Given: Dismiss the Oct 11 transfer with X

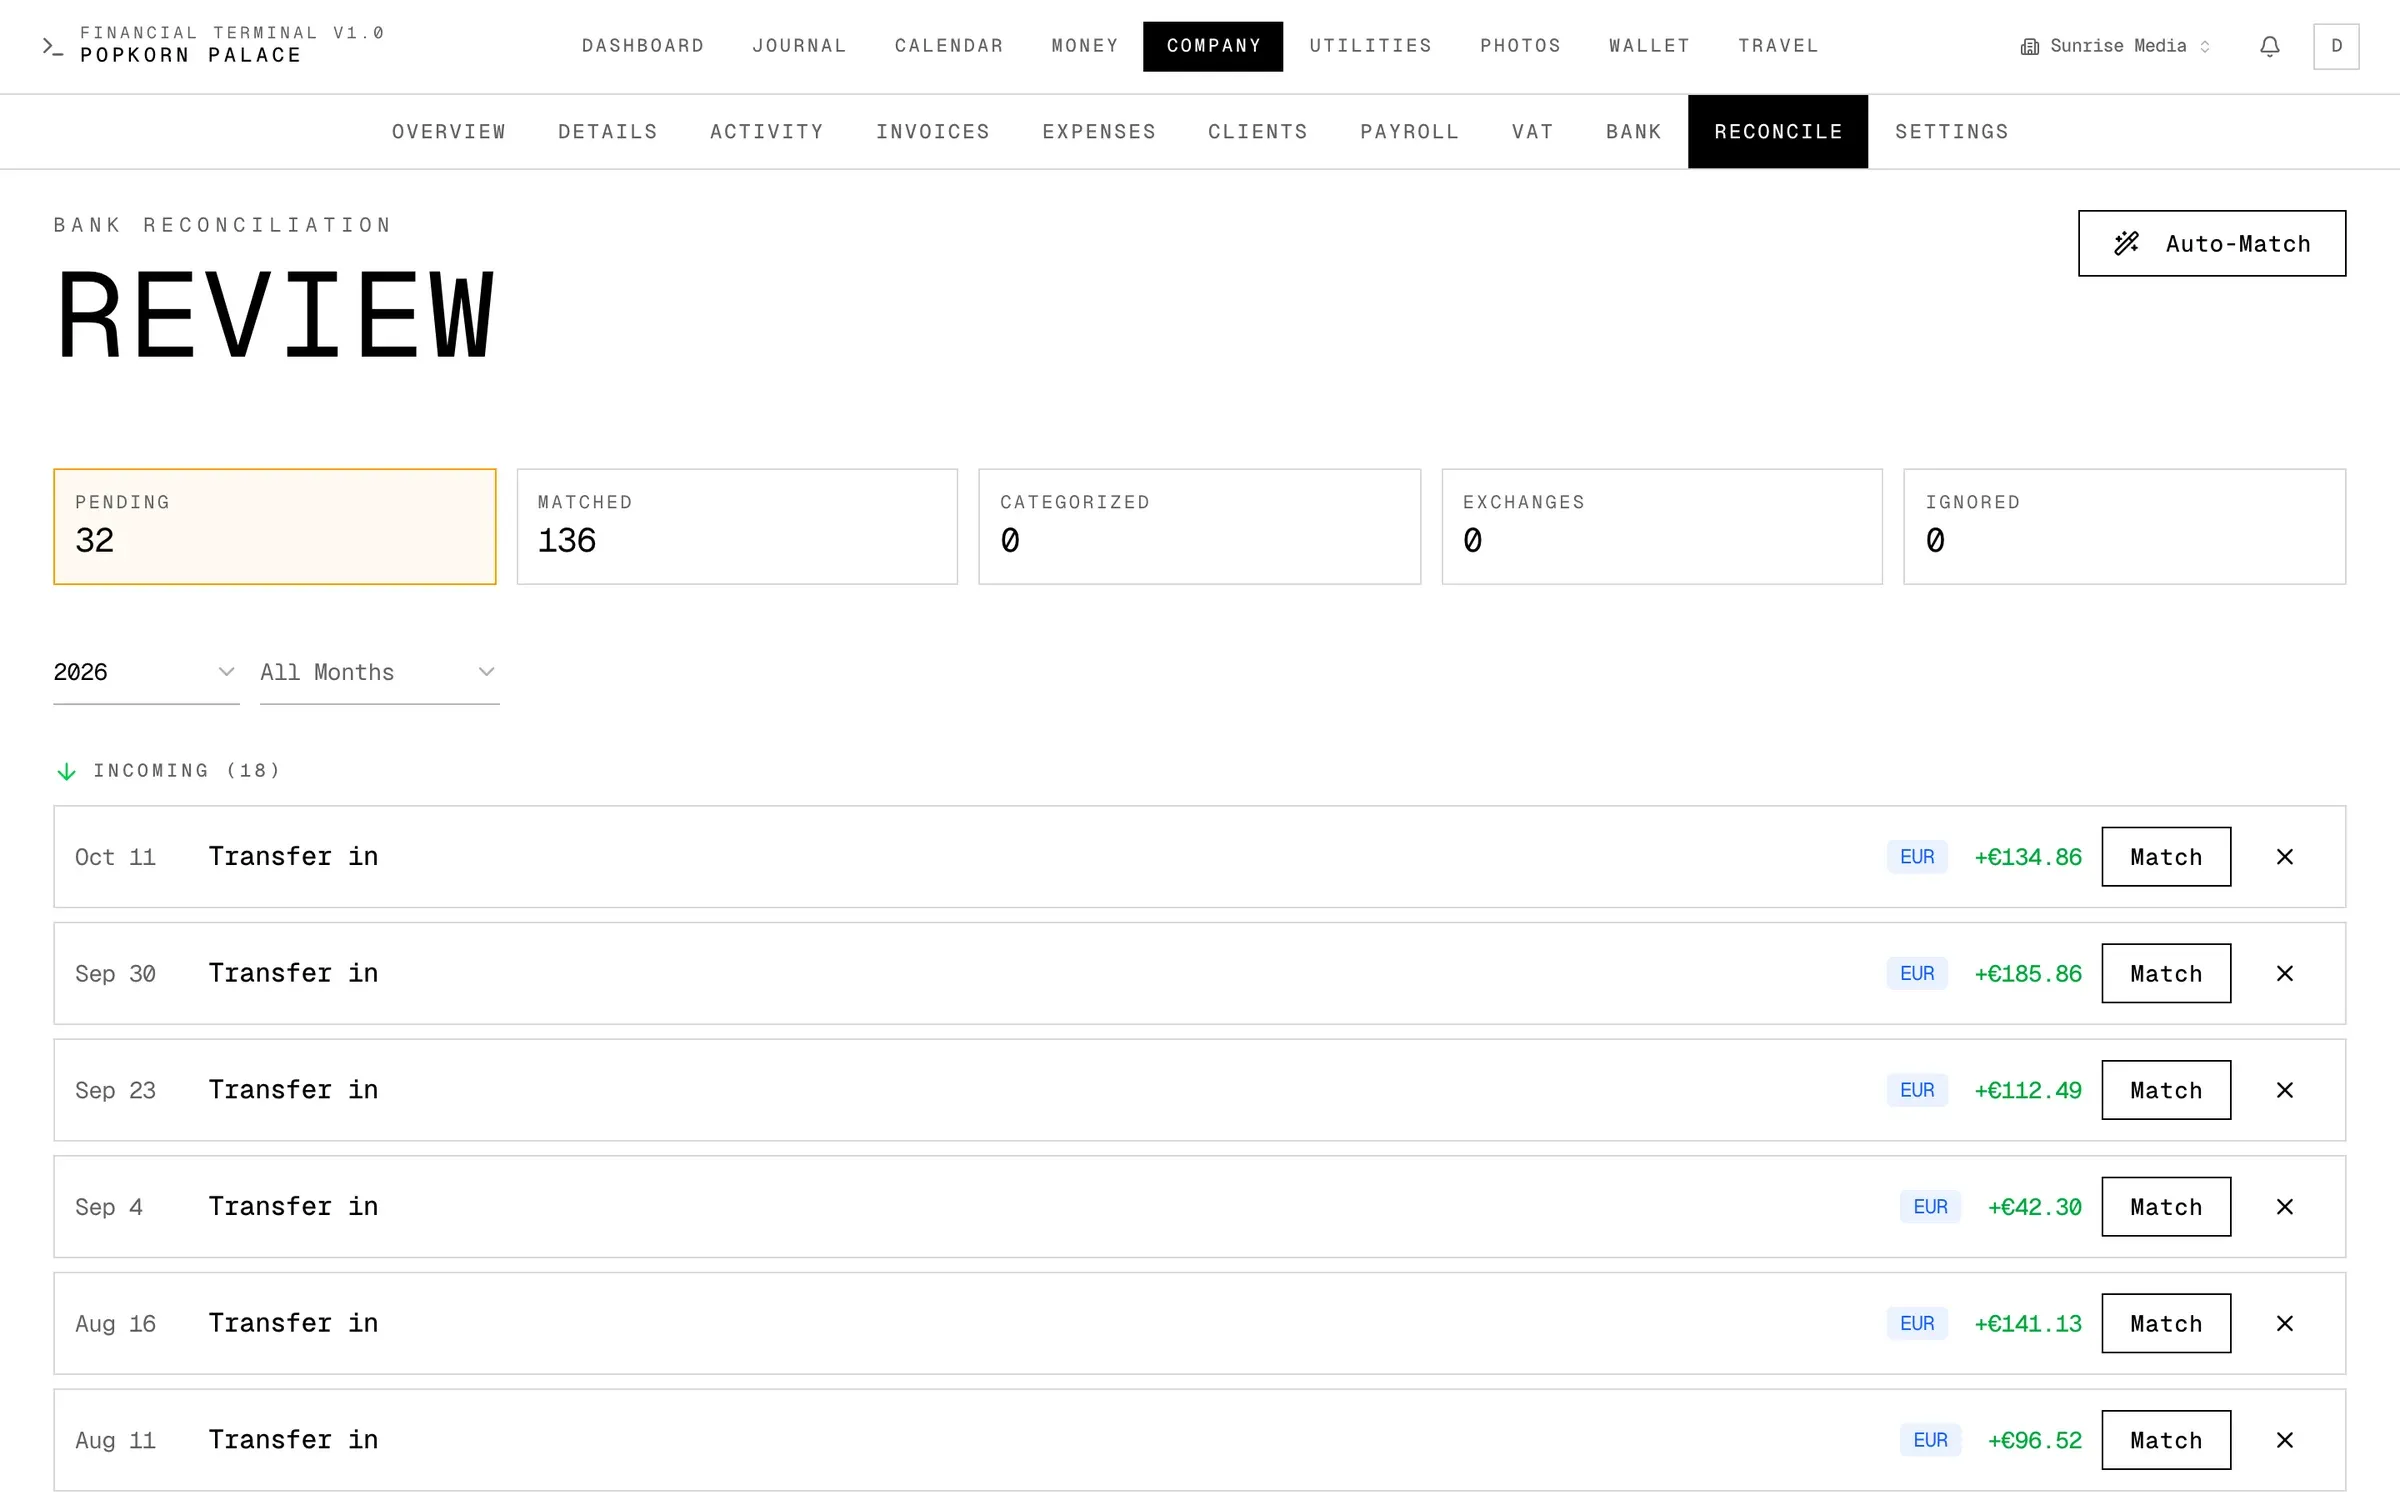Looking at the screenshot, I should 2285,857.
